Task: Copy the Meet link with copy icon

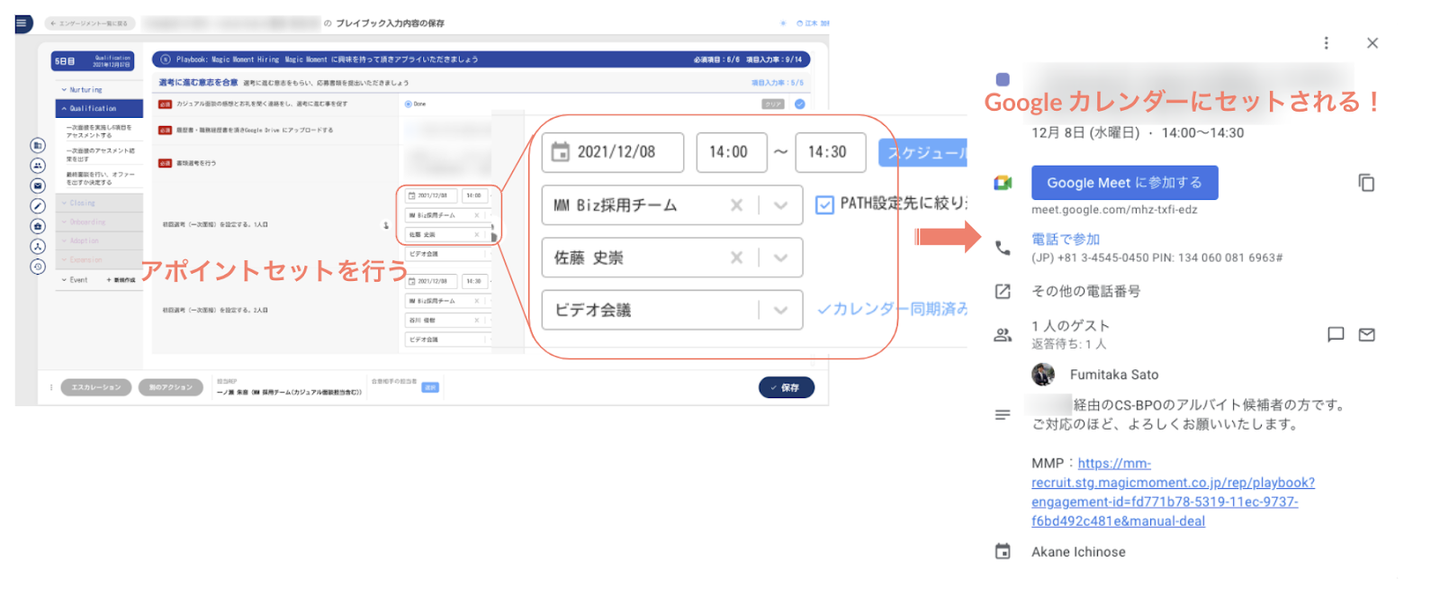Action: coord(1367,183)
